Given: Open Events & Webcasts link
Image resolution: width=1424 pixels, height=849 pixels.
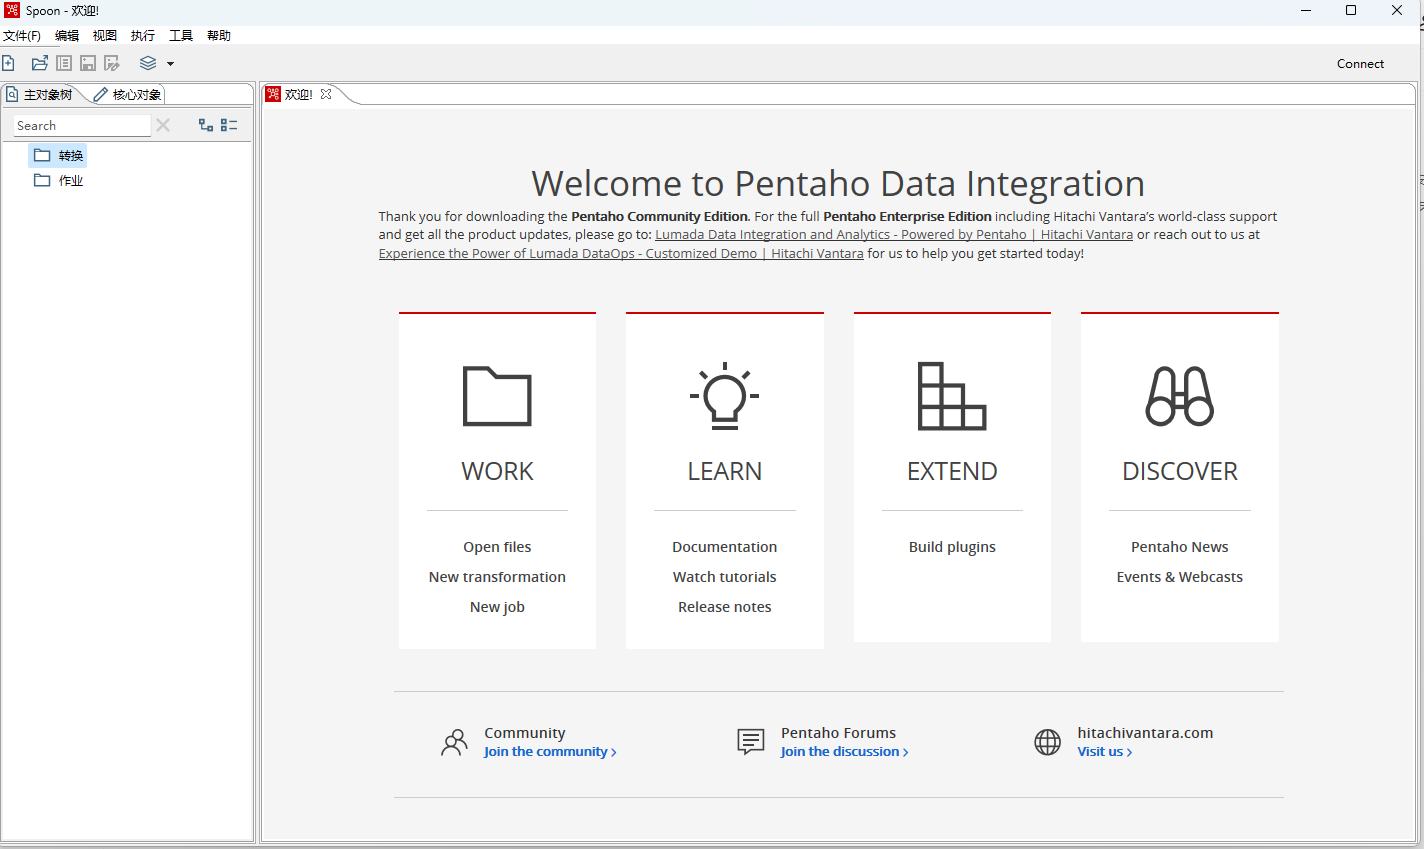Looking at the screenshot, I should click(x=1180, y=577).
